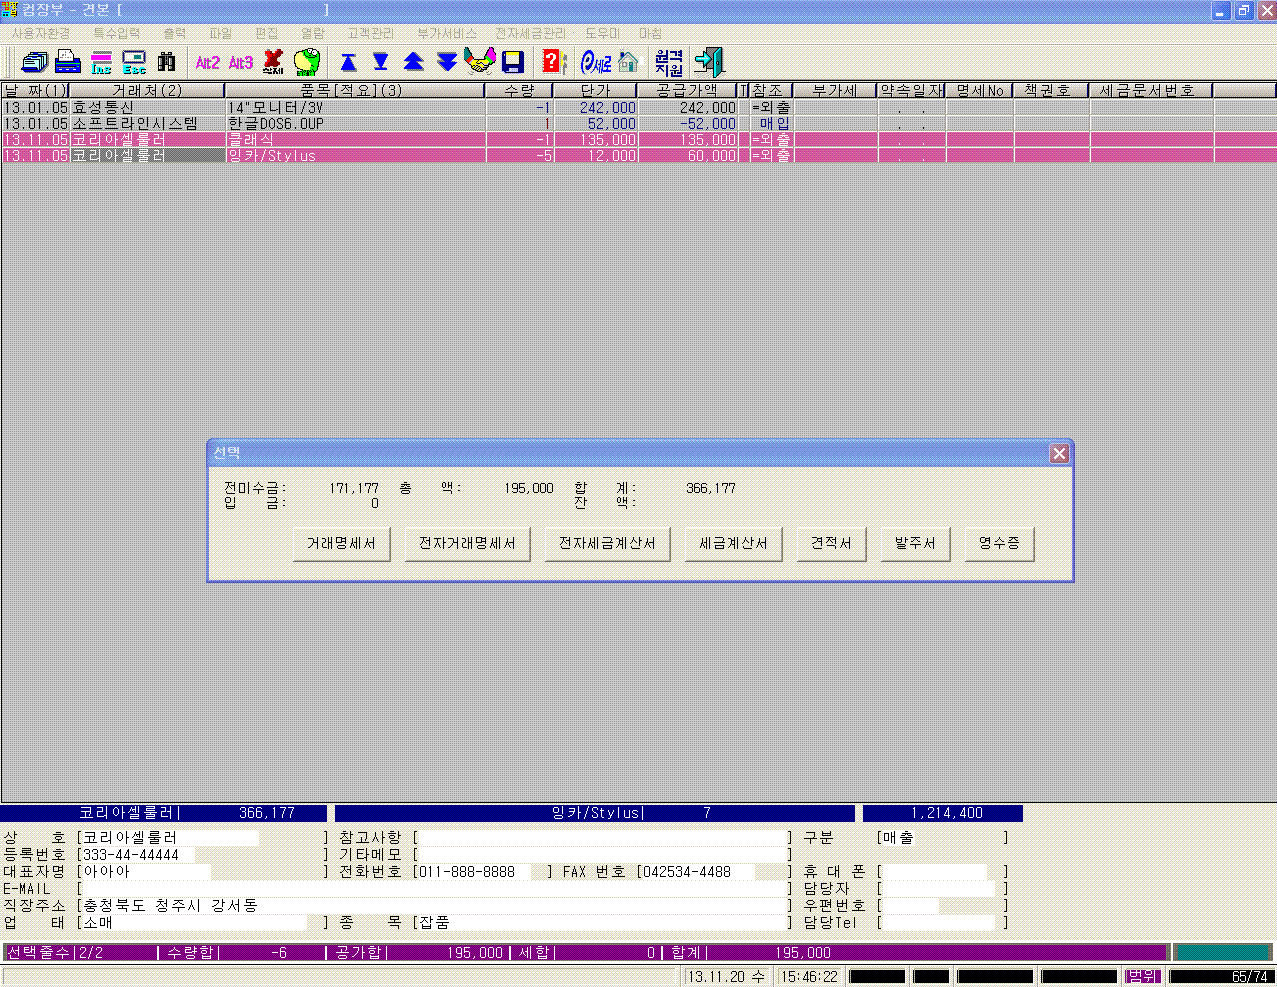Image resolution: width=1277 pixels, height=987 pixels.
Task: Click the green frog toolbar icon
Action: click(307, 62)
